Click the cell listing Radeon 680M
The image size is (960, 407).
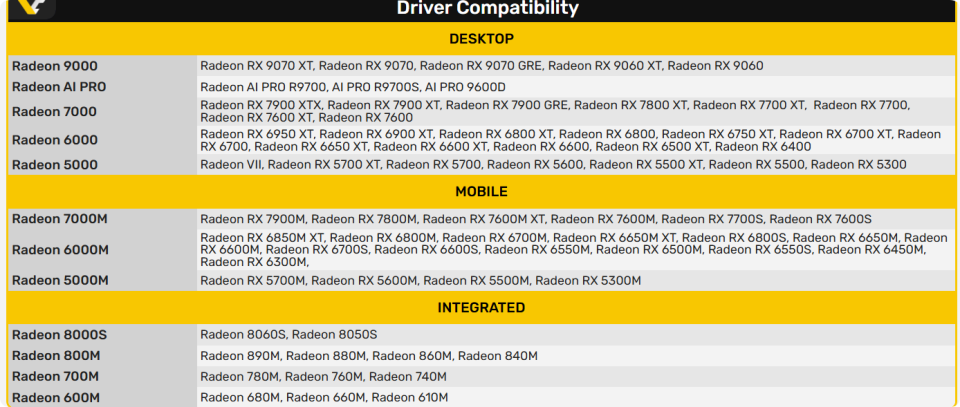pos(576,397)
